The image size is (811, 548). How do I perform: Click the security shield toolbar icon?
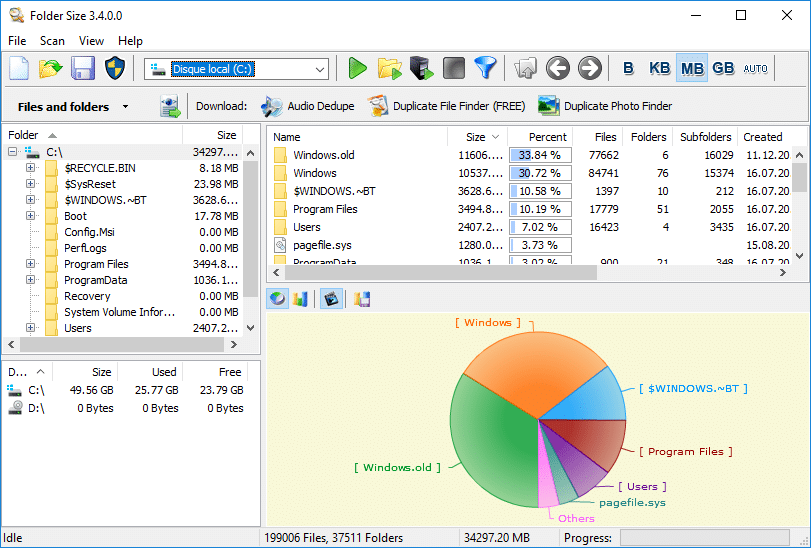click(114, 68)
